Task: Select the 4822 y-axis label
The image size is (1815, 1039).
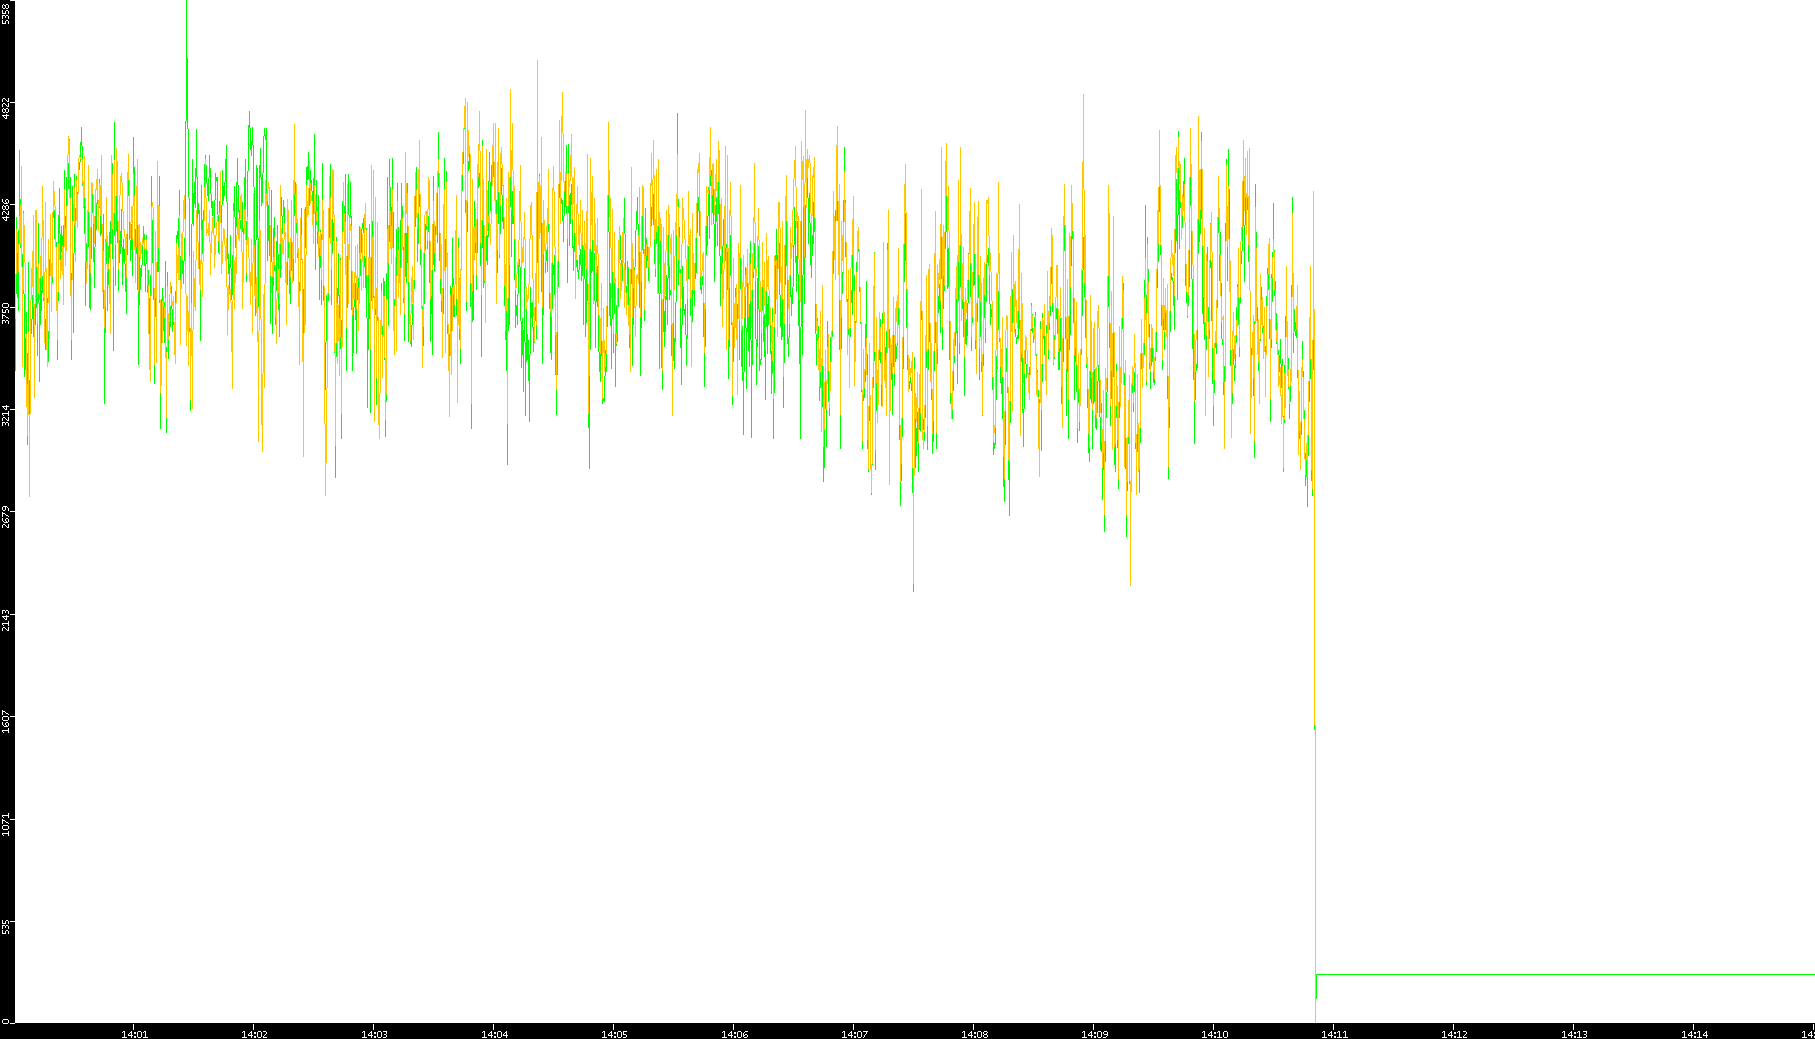Action: pyautogui.click(x=6, y=108)
